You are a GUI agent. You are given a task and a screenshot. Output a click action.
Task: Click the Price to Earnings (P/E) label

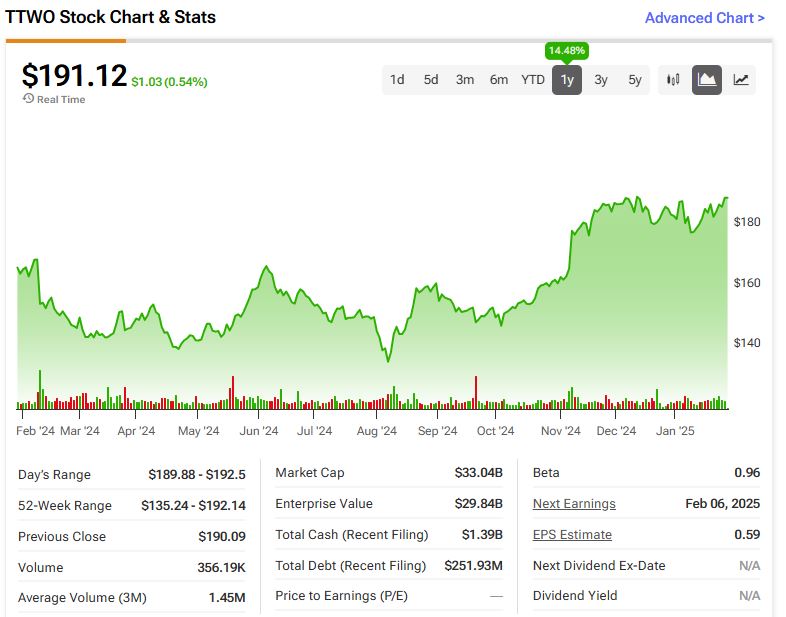[x=341, y=596]
